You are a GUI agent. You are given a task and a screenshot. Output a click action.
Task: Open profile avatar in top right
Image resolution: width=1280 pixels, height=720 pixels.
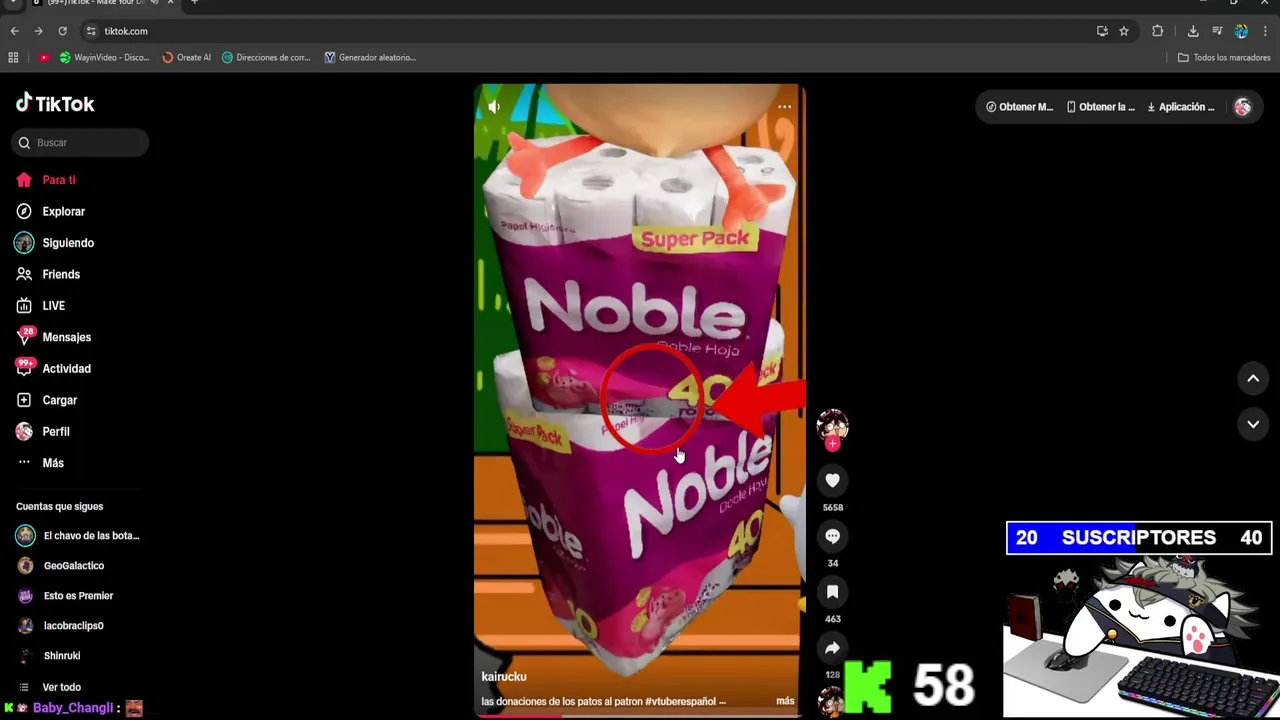pos(1242,107)
